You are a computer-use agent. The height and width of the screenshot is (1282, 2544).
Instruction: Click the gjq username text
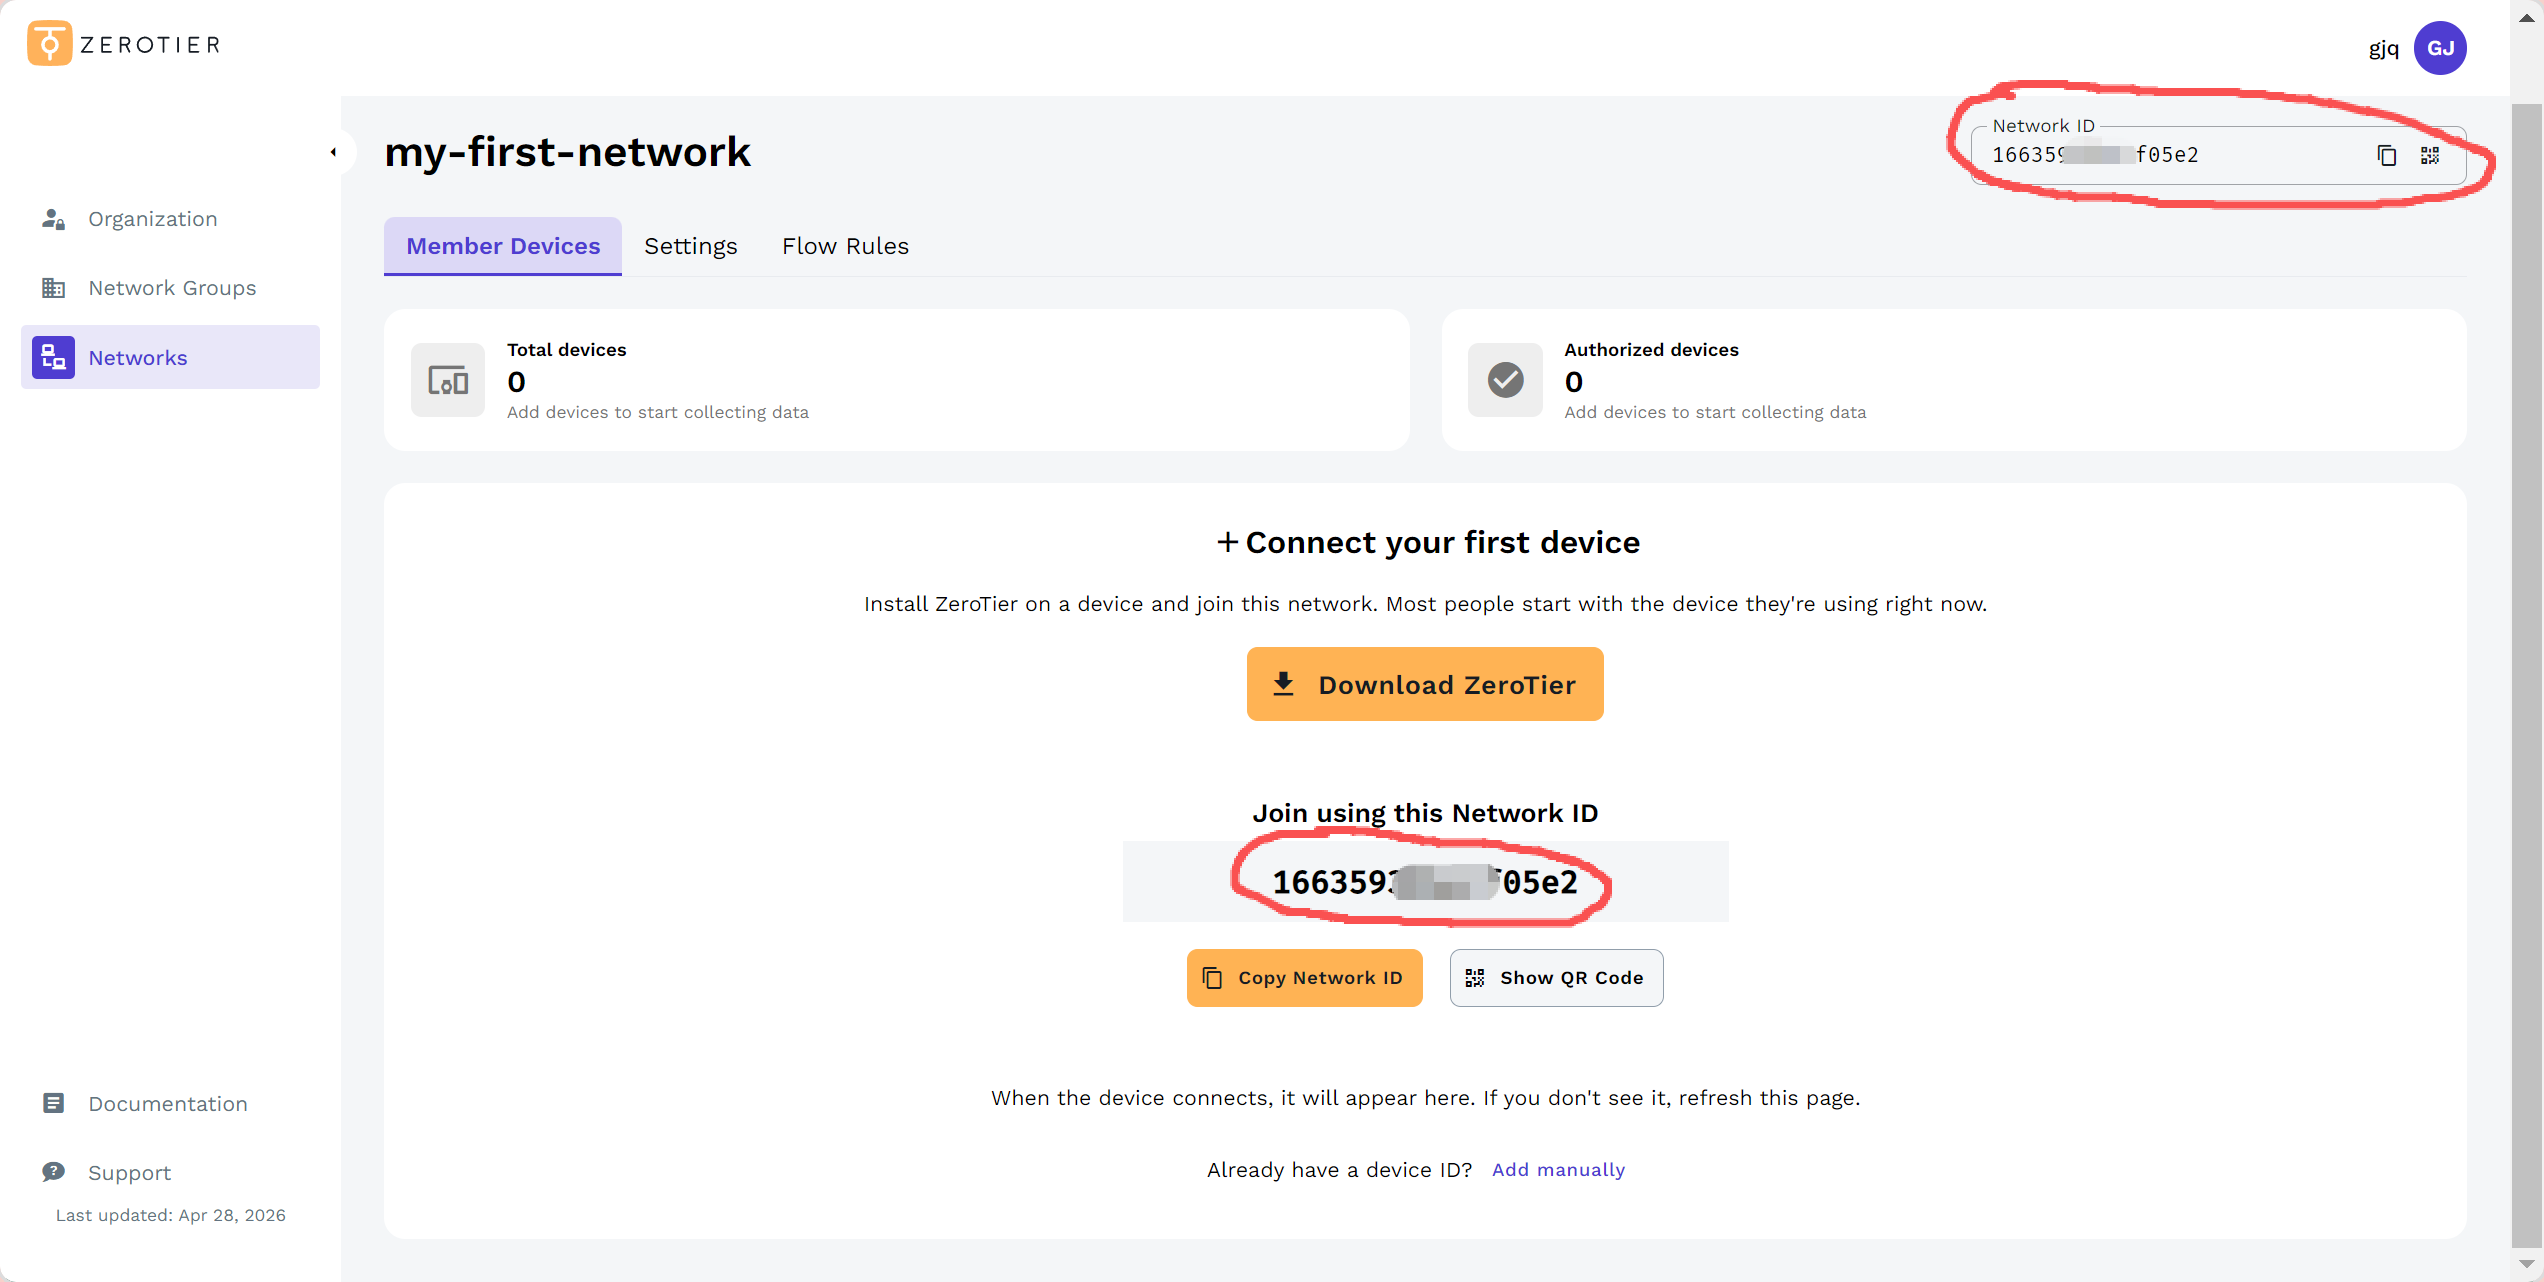click(2383, 48)
